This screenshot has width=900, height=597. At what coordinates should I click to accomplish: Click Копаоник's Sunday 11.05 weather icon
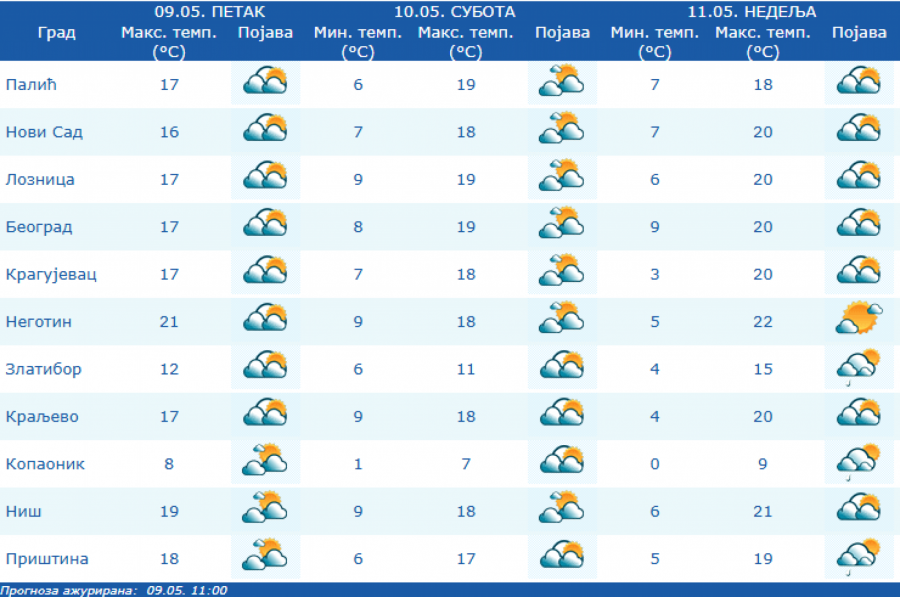pos(859,463)
